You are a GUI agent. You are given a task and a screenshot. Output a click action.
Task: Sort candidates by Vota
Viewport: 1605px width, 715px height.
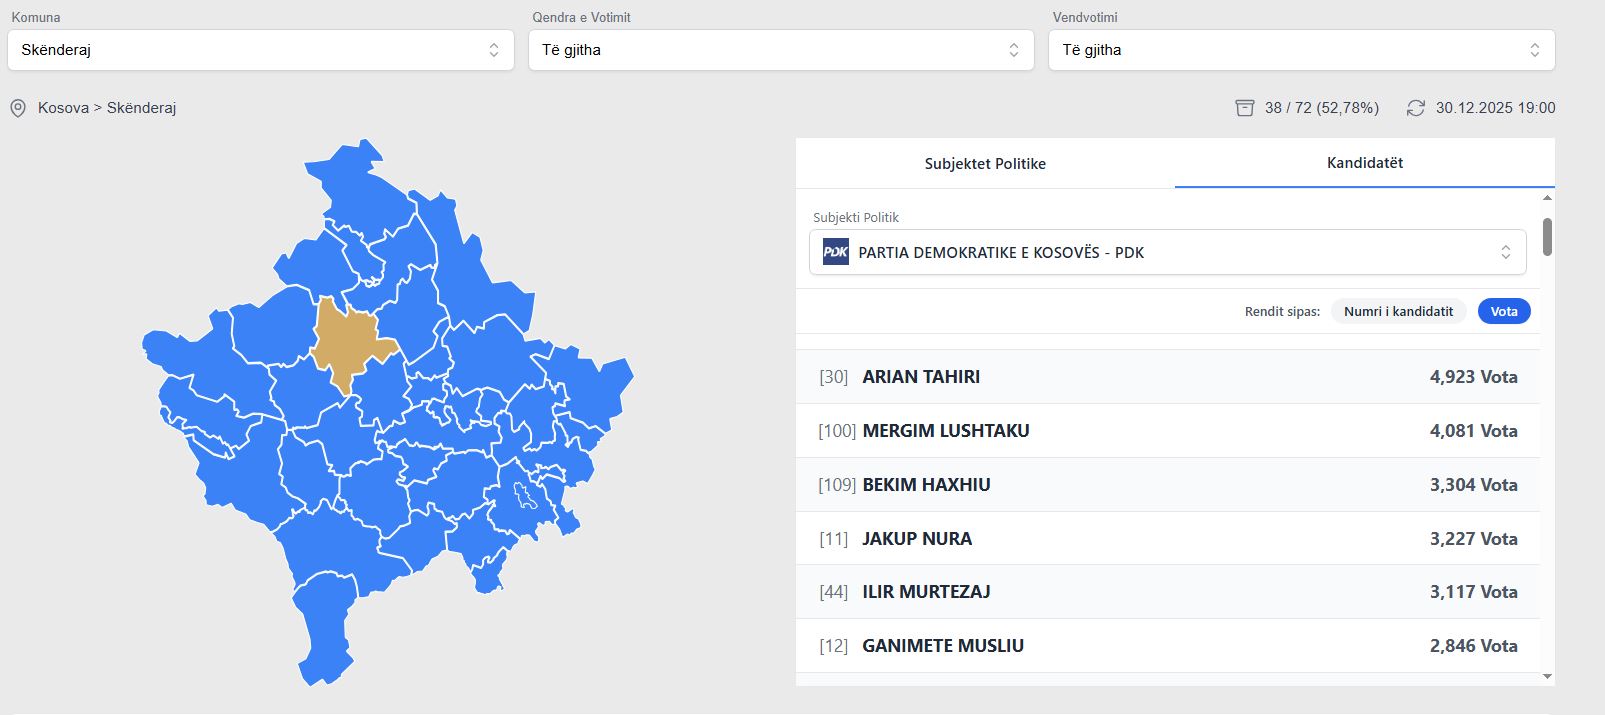pyautogui.click(x=1503, y=311)
